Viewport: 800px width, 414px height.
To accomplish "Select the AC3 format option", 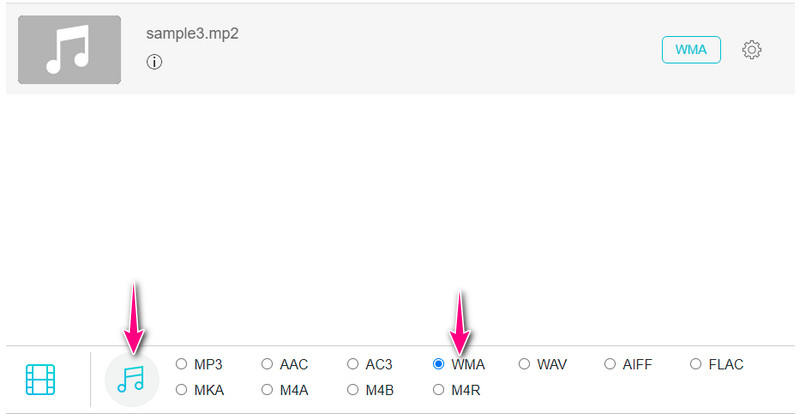I will tap(353, 364).
